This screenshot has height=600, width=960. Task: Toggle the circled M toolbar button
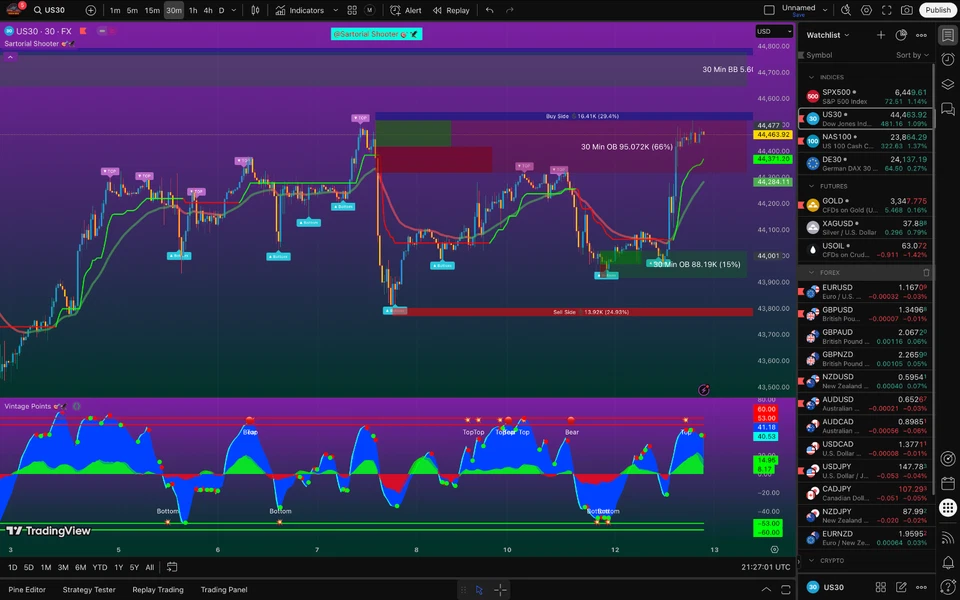tap(369, 10)
